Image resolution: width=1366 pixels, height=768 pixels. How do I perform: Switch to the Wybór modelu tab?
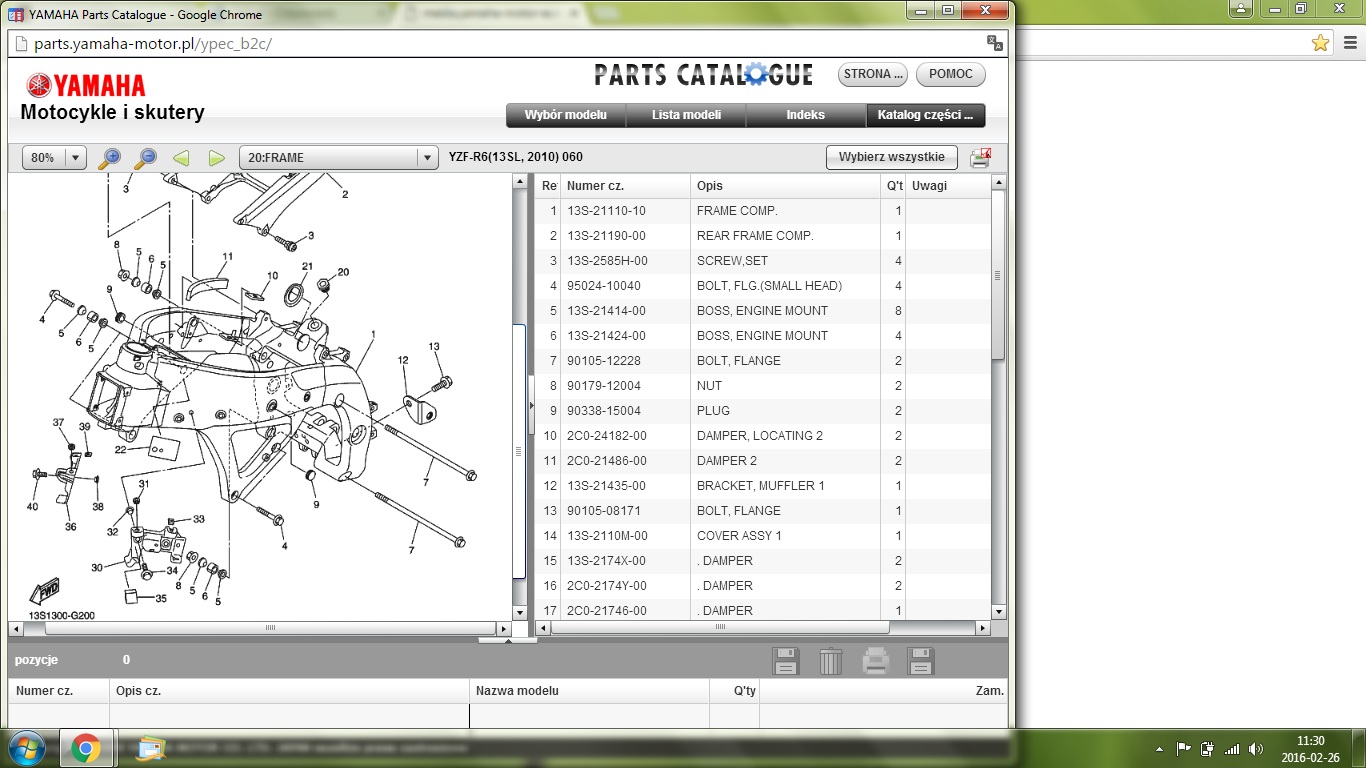pos(566,115)
